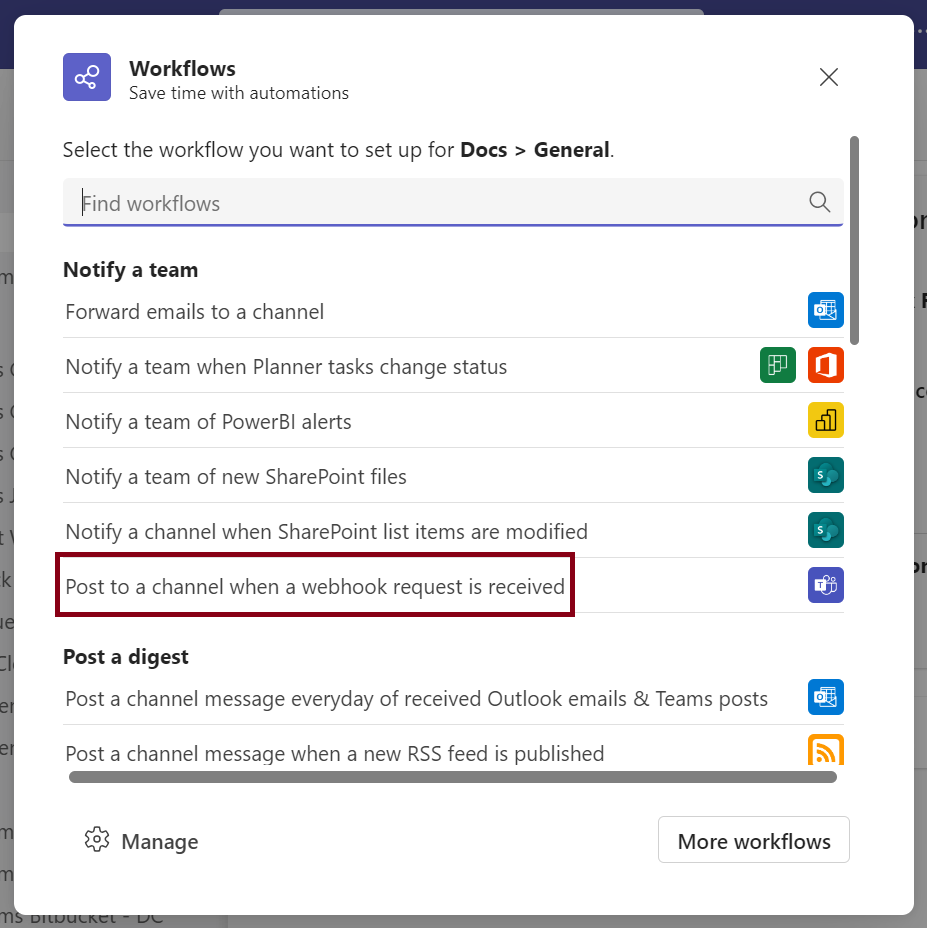Click the orange RSS feed icon

[825, 750]
